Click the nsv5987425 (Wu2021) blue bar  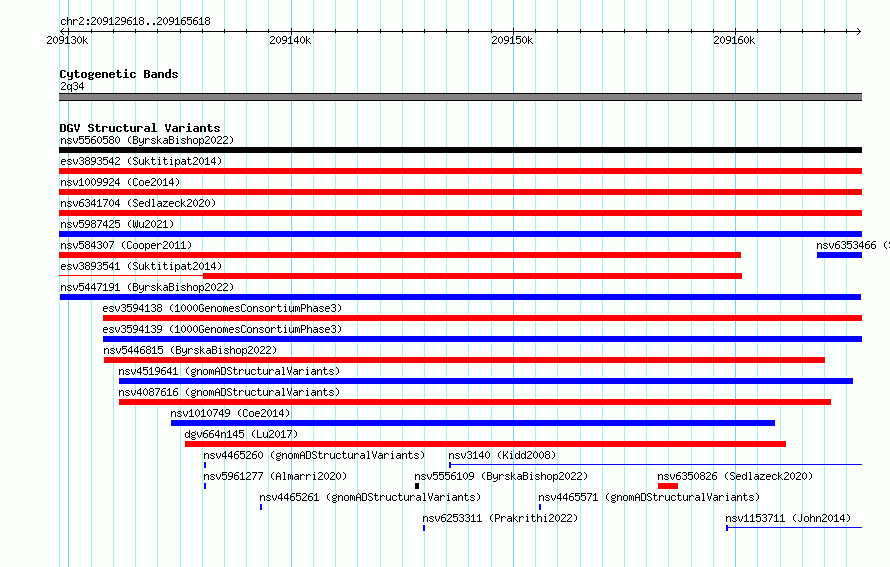[460, 234]
